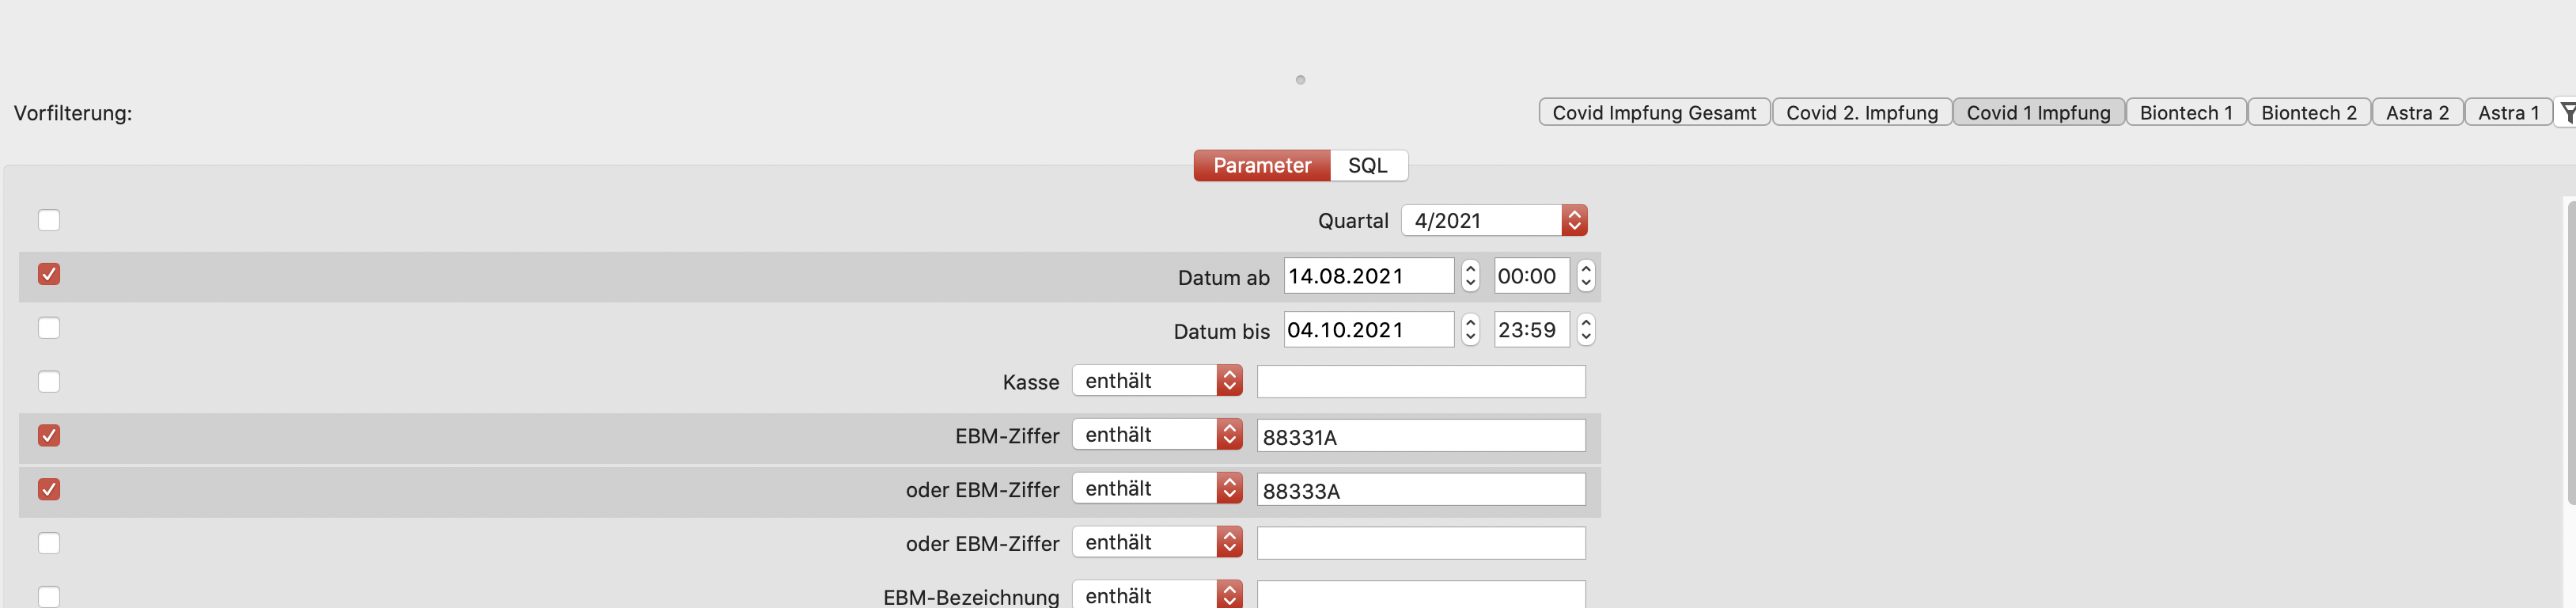The image size is (2576, 608).
Task: Switch to the SQL tab
Action: [x=1367, y=166]
